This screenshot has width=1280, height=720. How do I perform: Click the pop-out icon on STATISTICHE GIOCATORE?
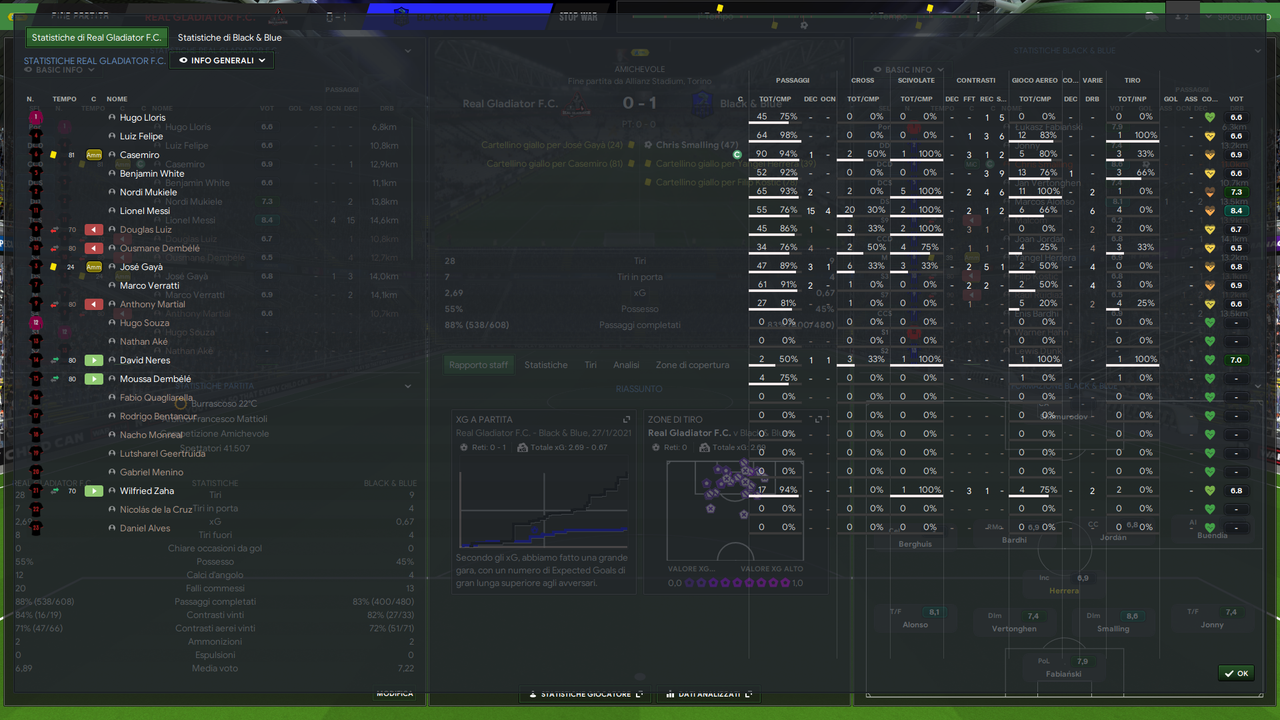(x=640, y=694)
